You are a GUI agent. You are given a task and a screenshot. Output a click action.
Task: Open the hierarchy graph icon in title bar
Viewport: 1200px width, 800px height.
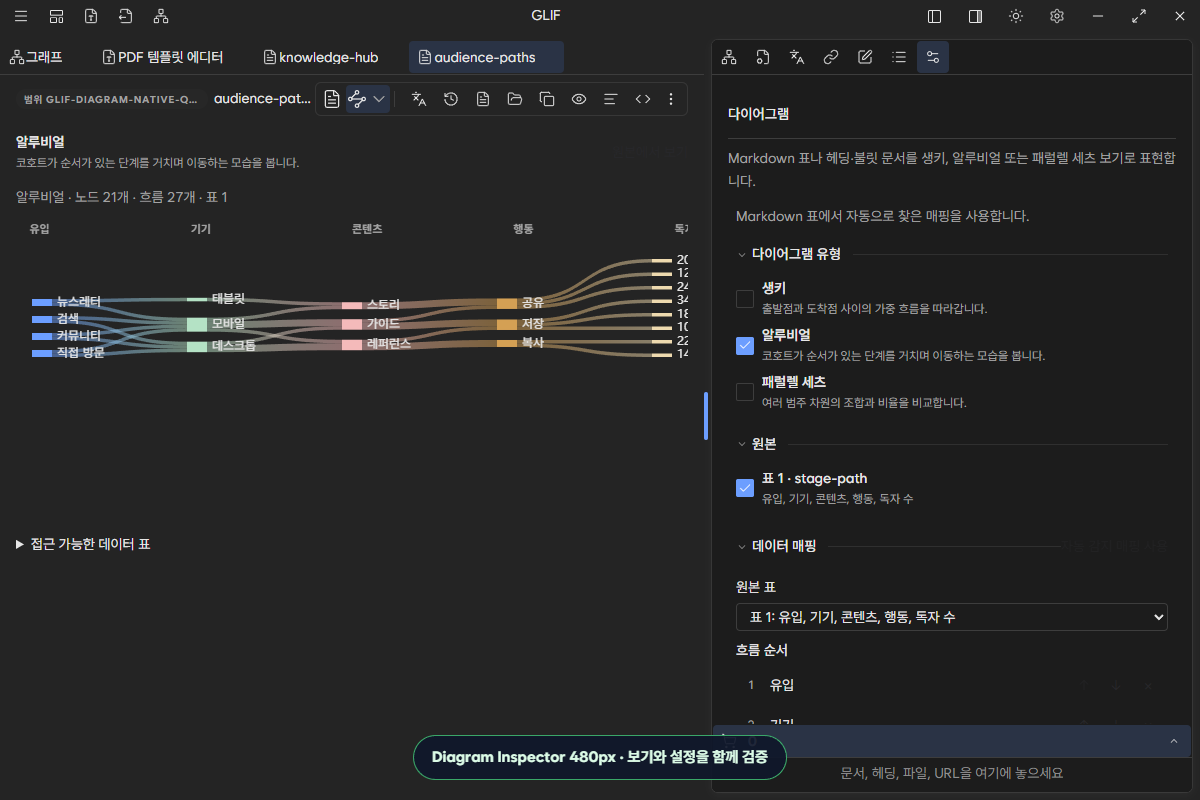161,16
